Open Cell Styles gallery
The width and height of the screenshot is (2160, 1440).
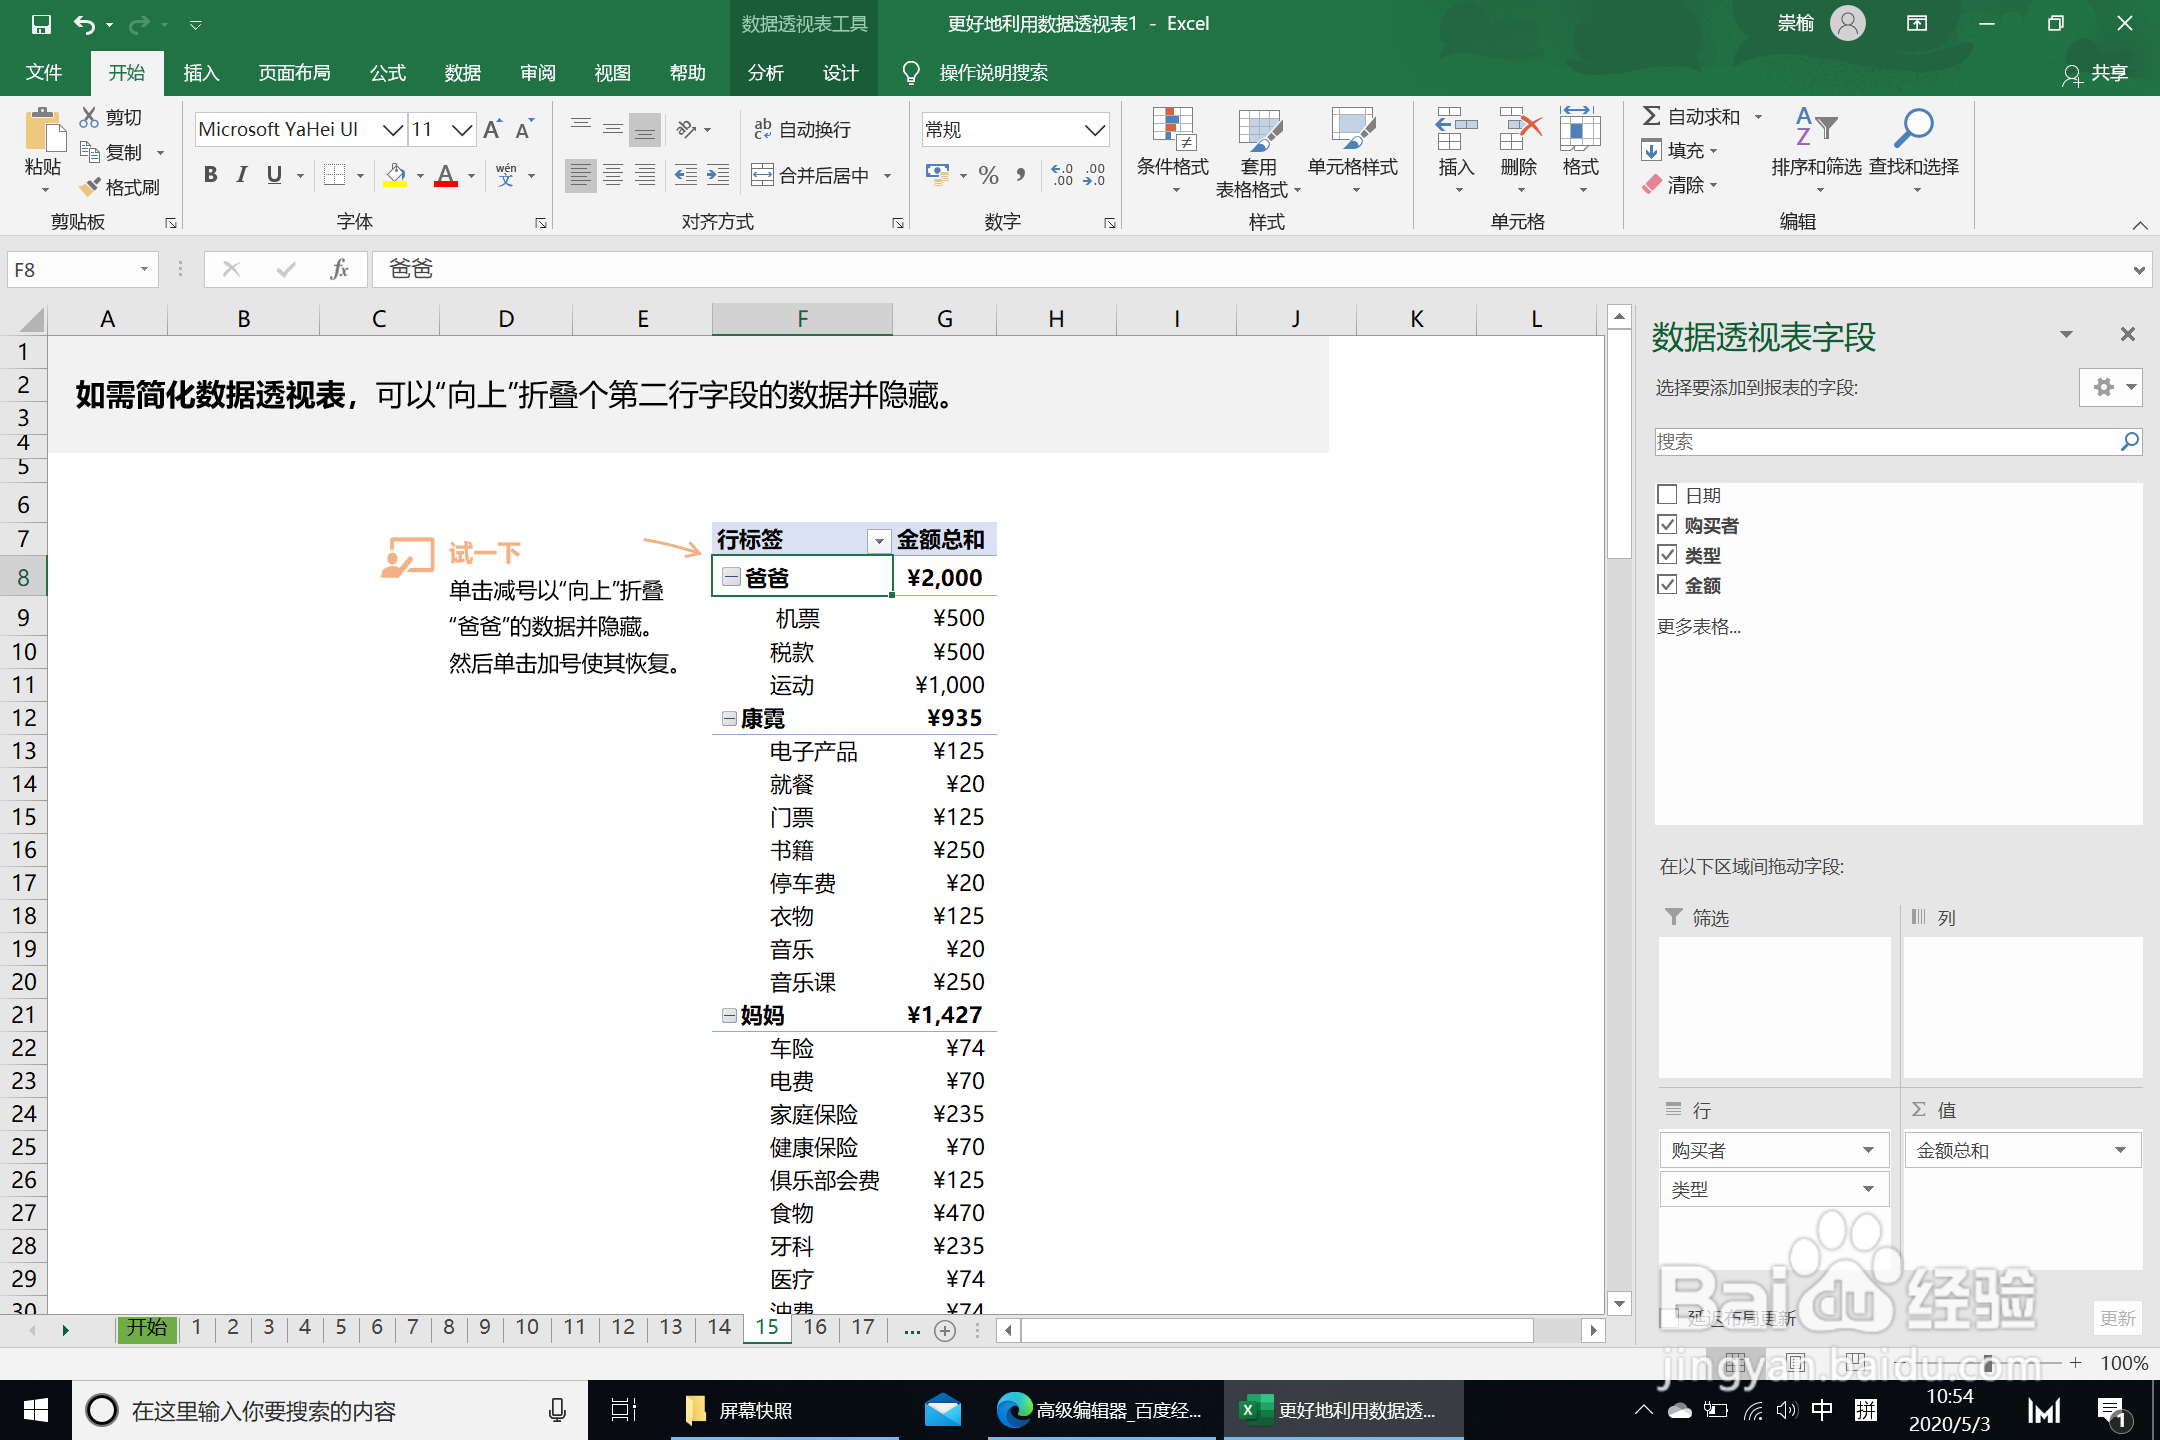click(1353, 151)
